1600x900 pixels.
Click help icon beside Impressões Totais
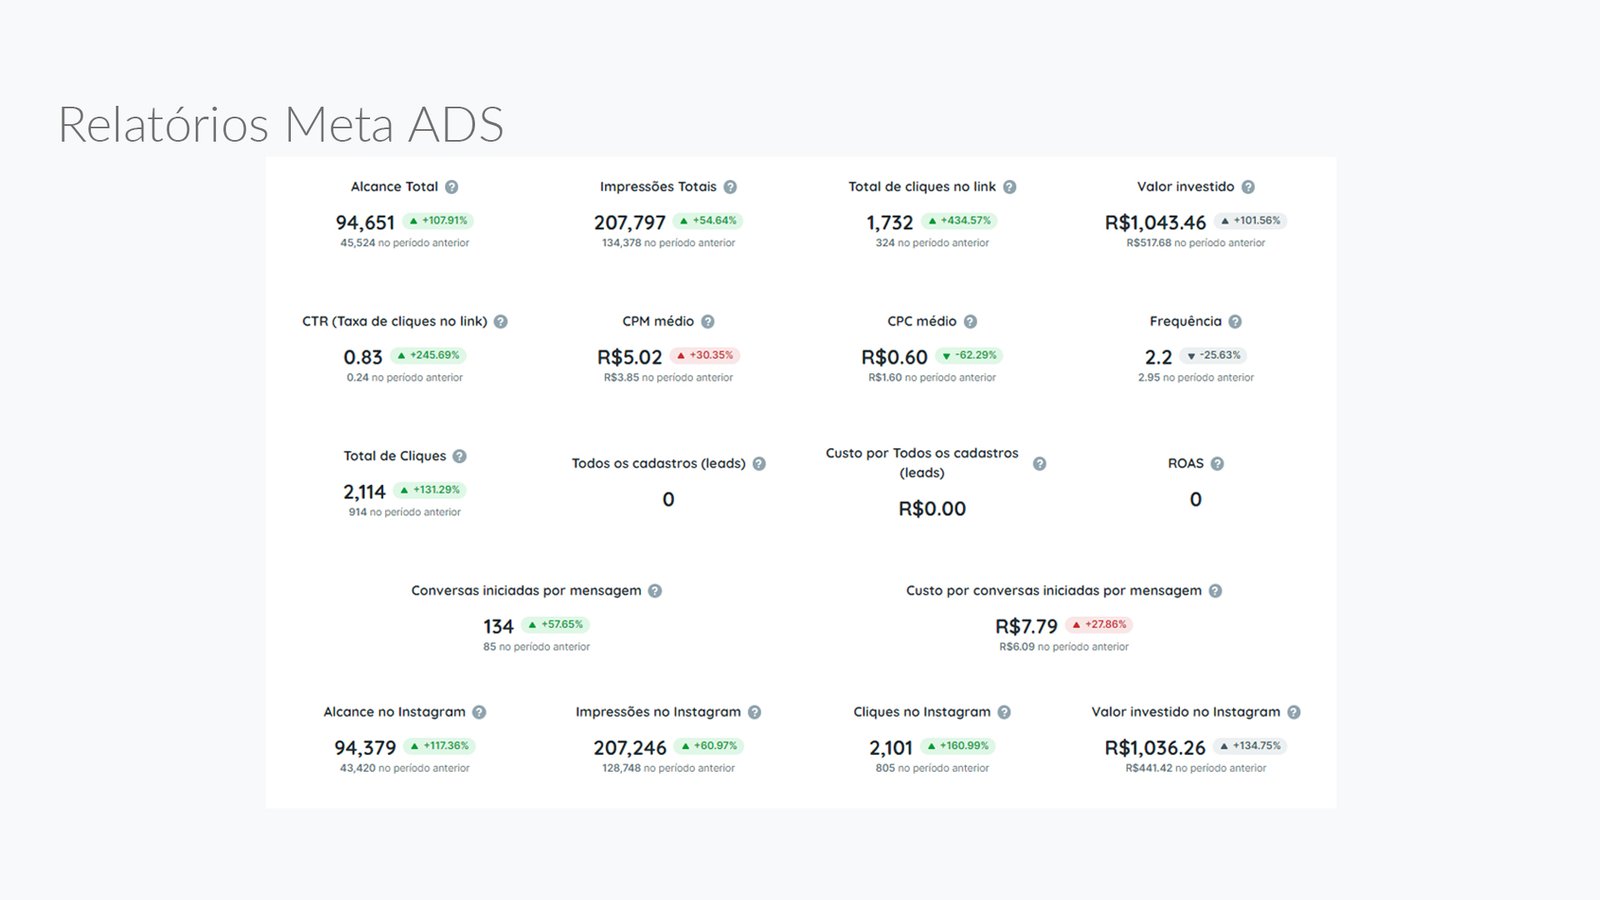[x=730, y=187]
